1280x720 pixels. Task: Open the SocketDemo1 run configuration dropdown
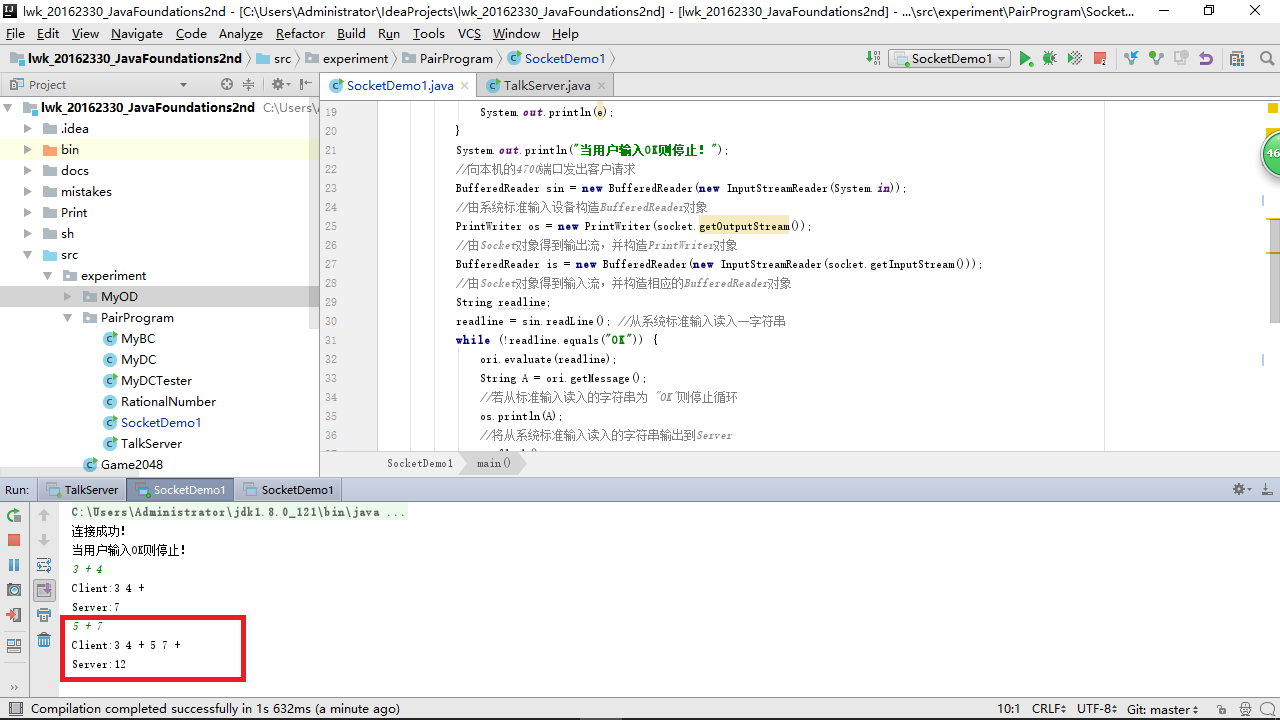point(950,59)
